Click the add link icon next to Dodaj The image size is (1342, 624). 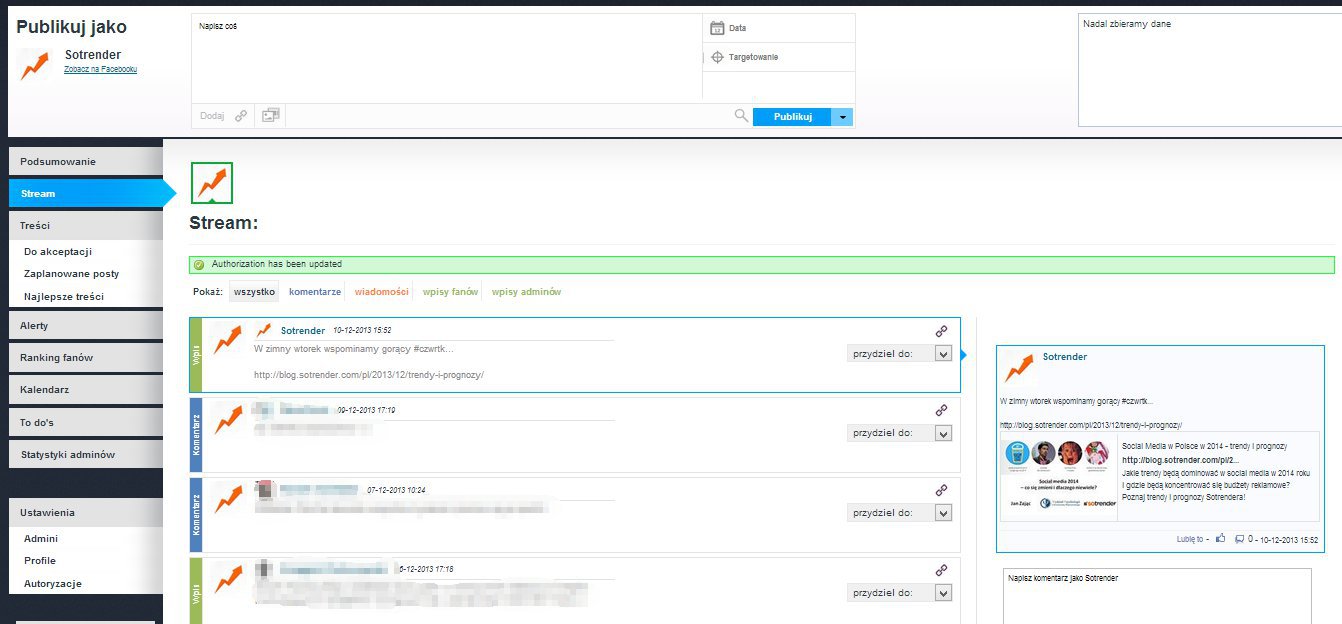coord(241,116)
